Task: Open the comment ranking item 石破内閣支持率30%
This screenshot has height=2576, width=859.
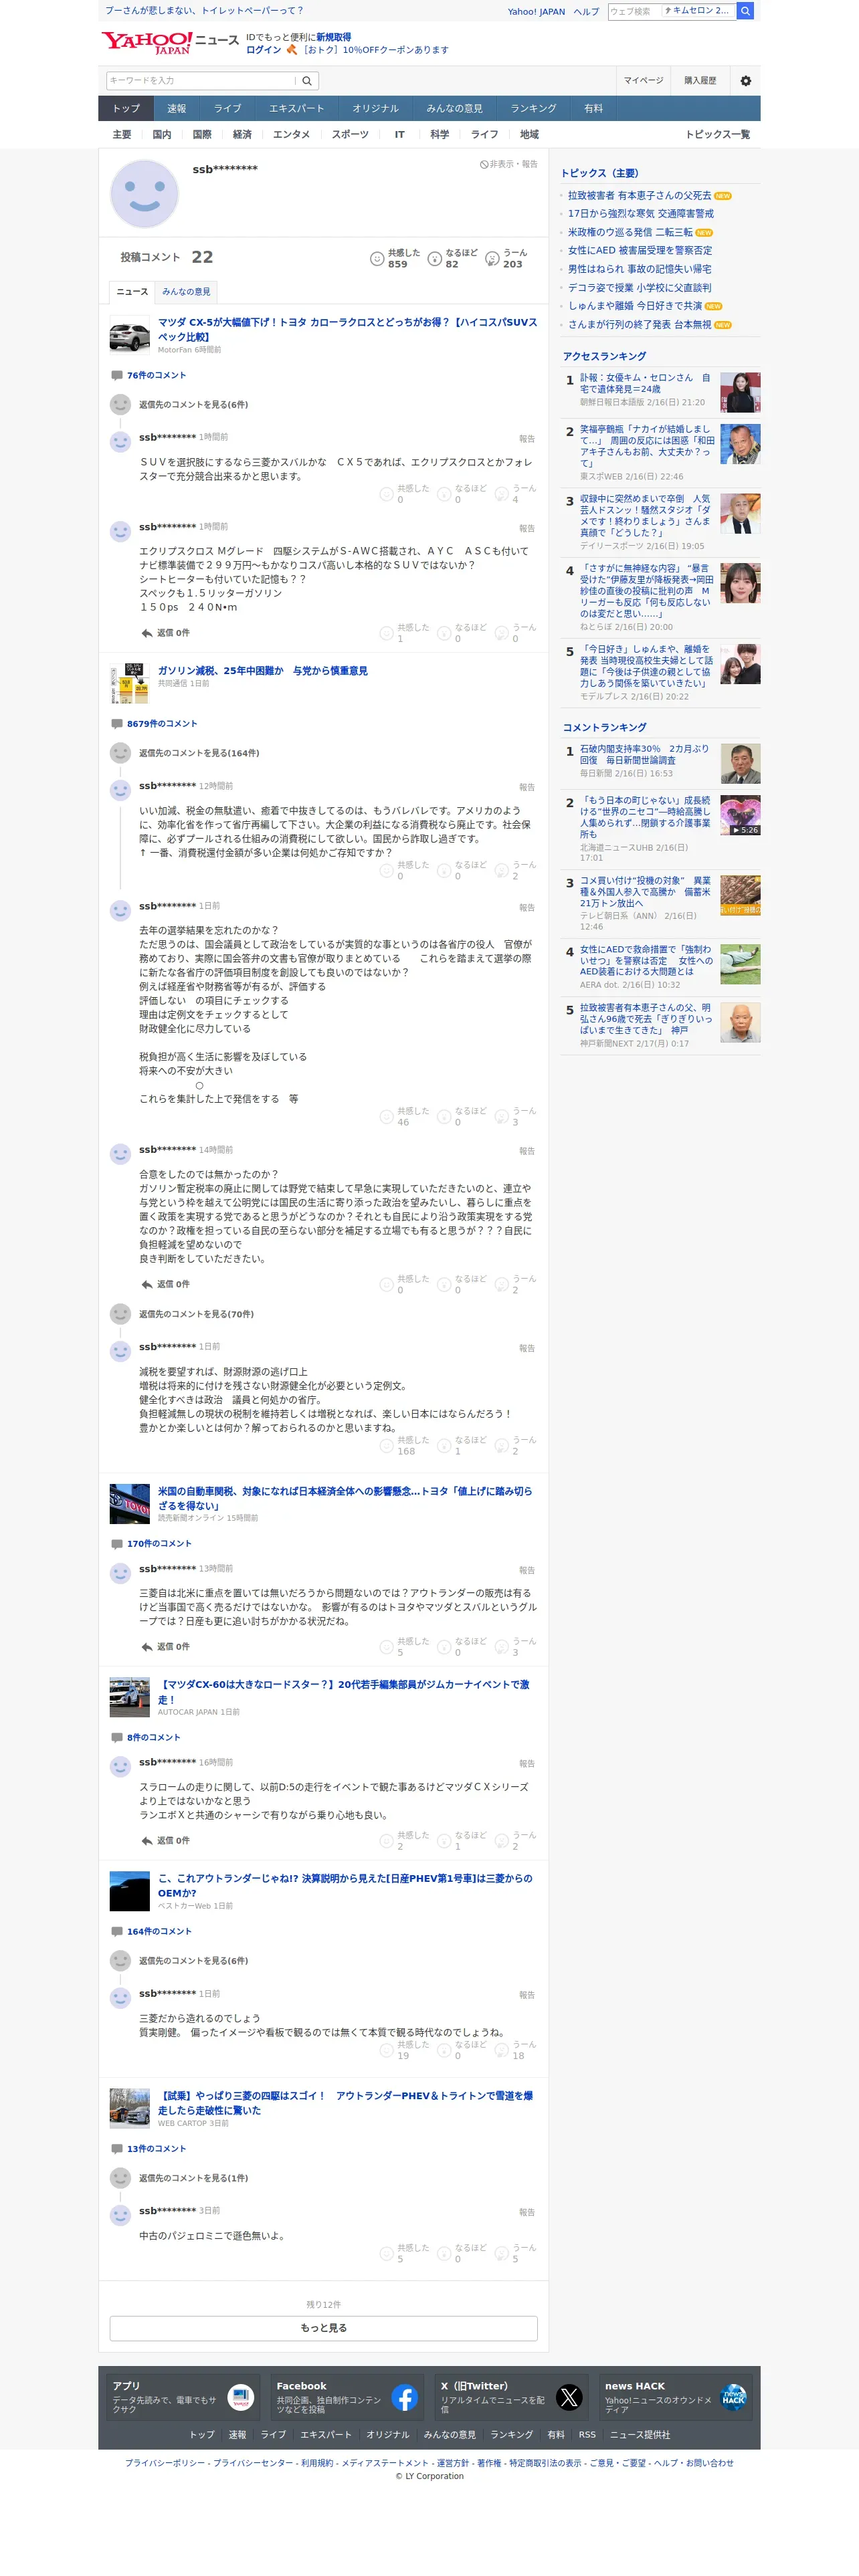Action: point(644,755)
